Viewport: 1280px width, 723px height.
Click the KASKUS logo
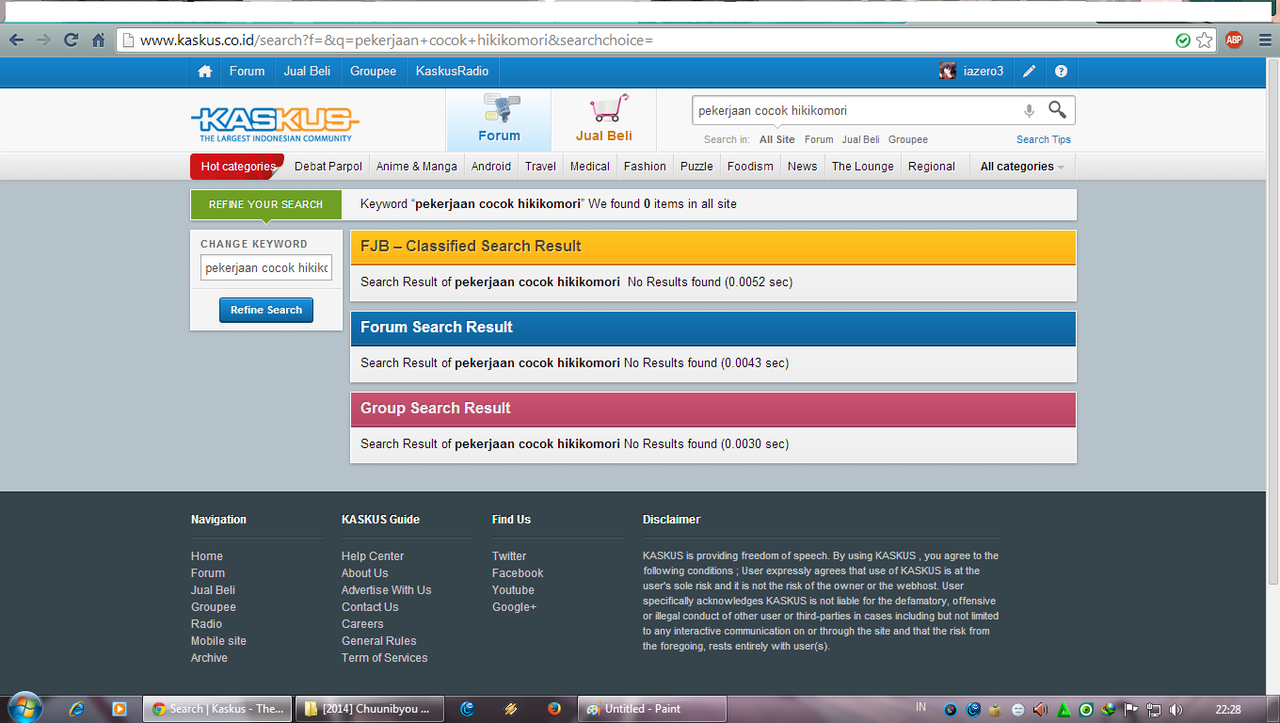274,124
